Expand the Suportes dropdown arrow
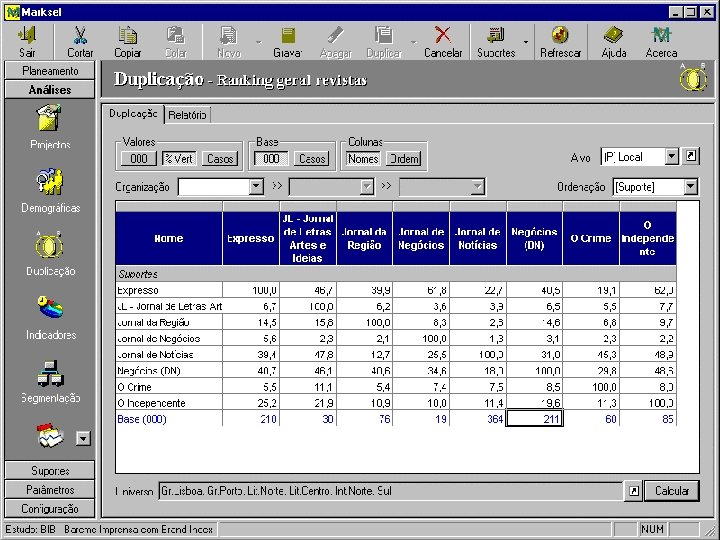Screen dimensions: 720x540 tap(526, 42)
